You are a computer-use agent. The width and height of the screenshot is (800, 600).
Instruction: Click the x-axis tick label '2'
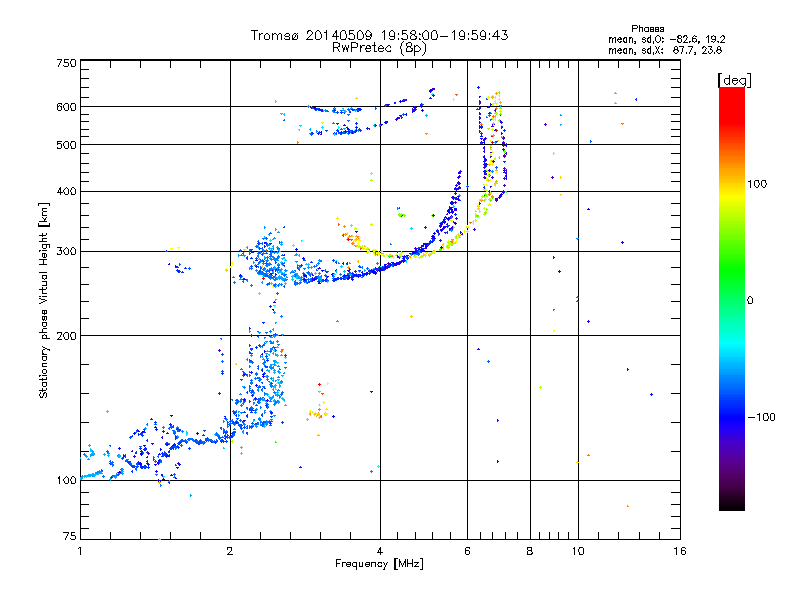pos(230,551)
